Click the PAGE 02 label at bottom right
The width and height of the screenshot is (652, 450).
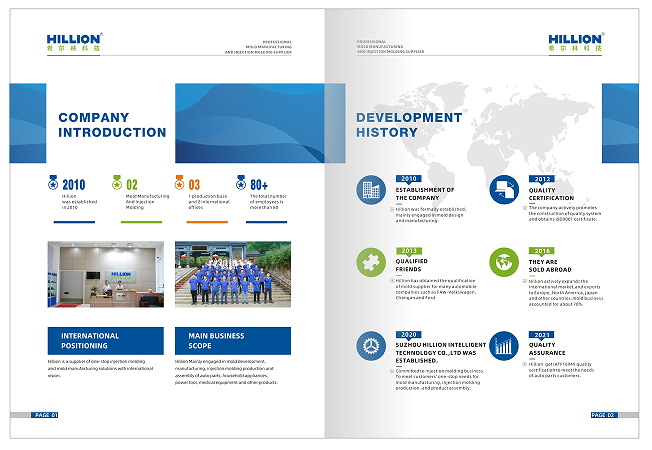click(x=603, y=414)
